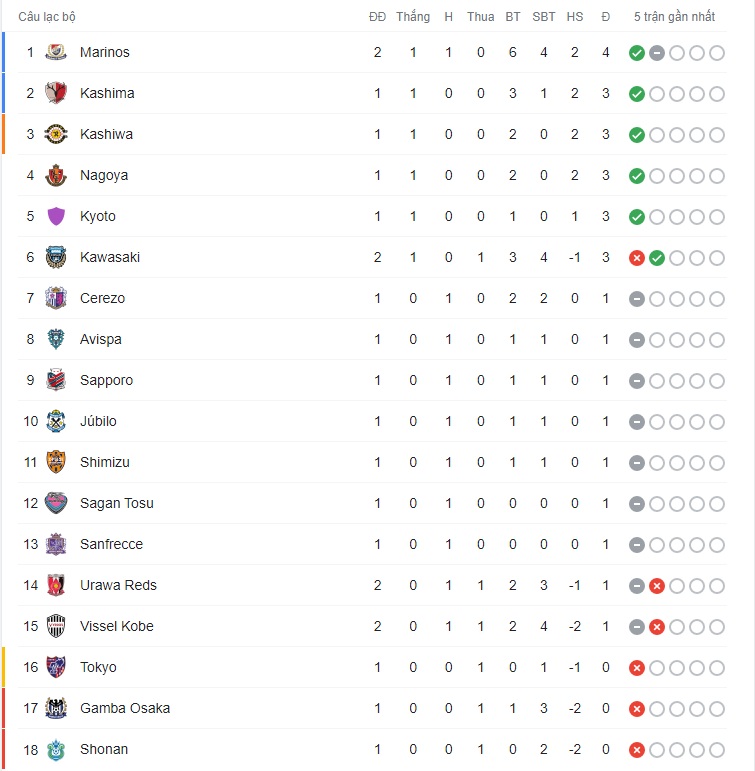Screen dimensions: 755x771
Task: Click the 'Câu lạc bộ' column header
Action: click(x=47, y=17)
